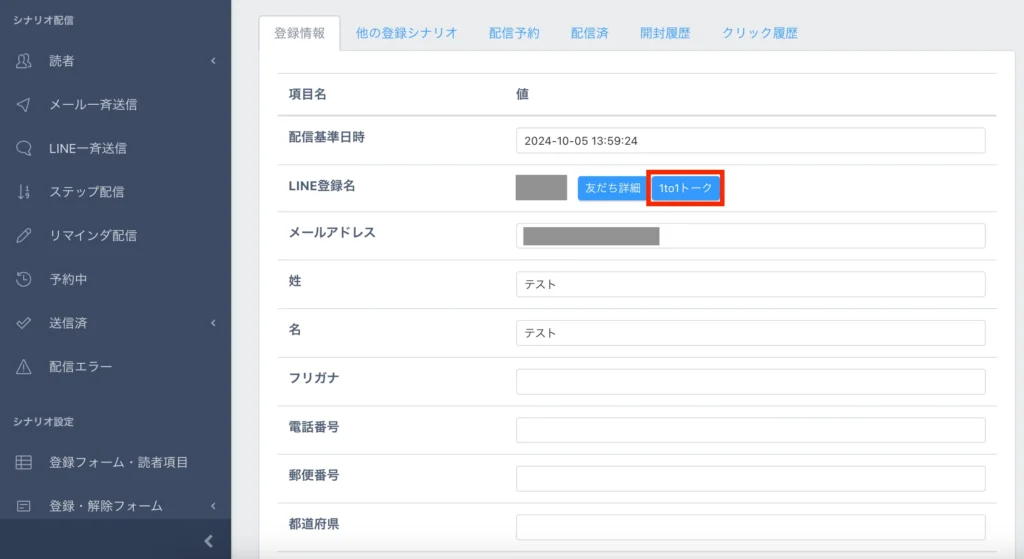Click the 値 column header

tap(522, 94)
